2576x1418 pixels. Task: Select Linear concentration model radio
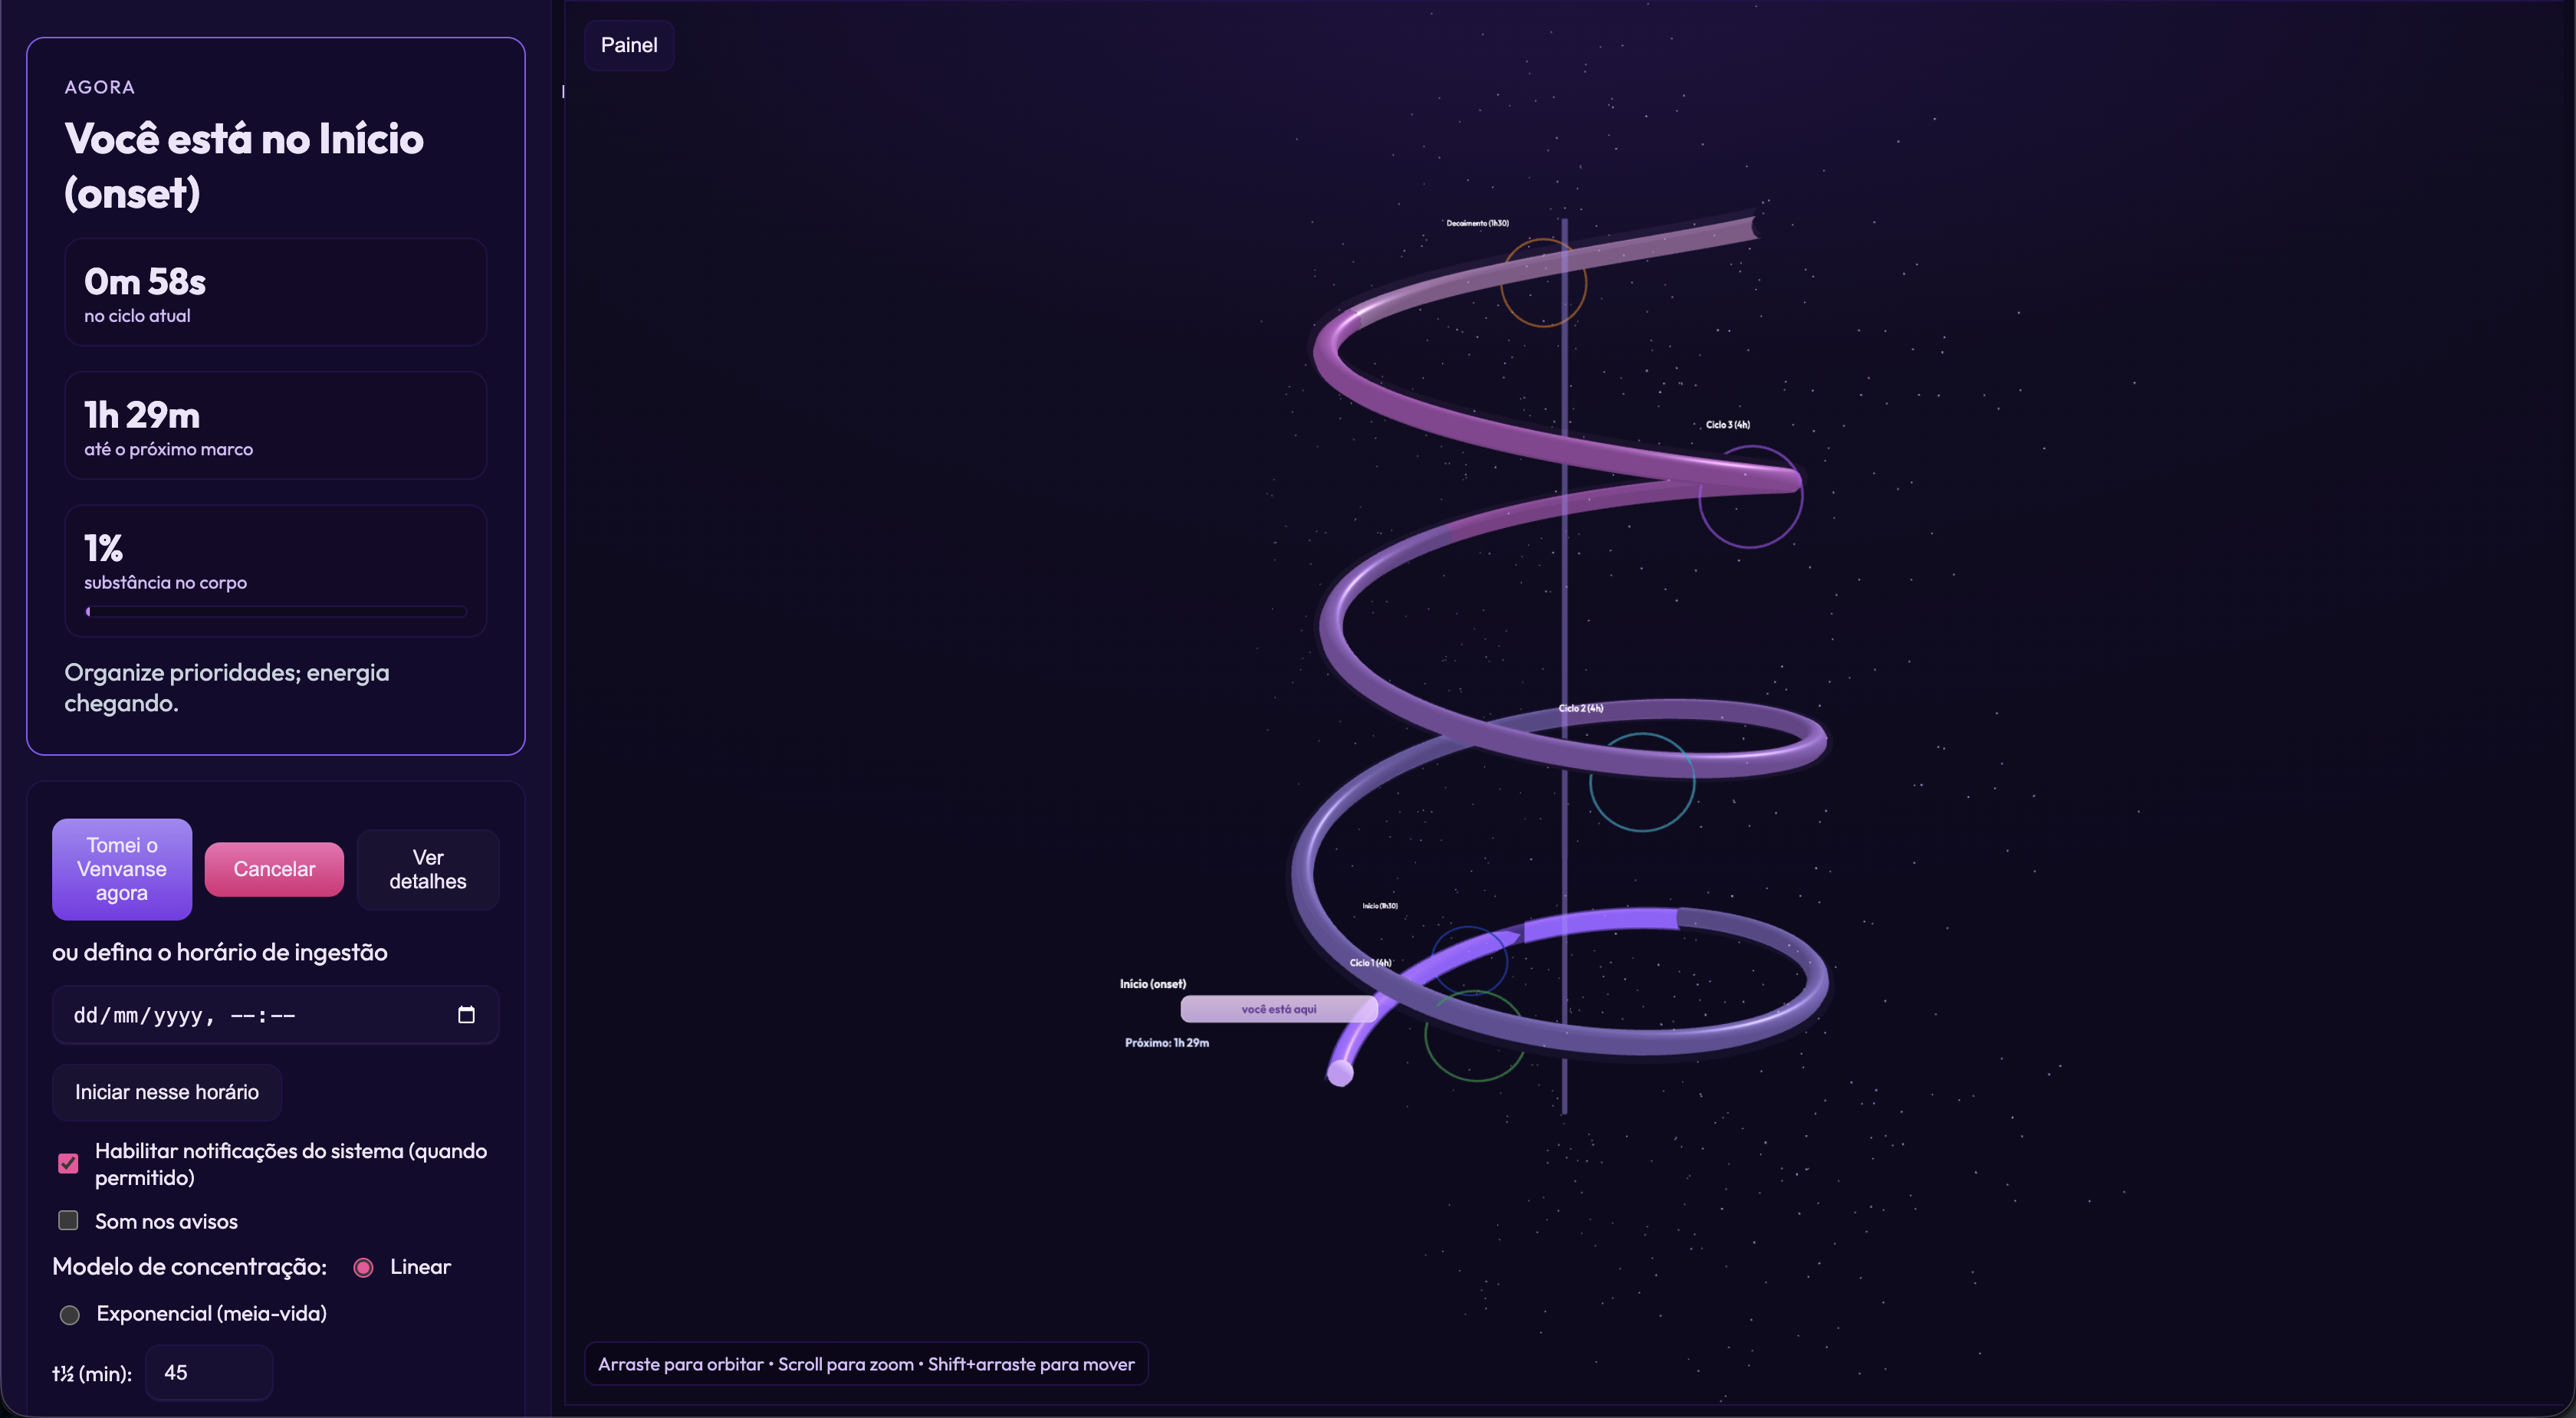(x=364, y=1267)
